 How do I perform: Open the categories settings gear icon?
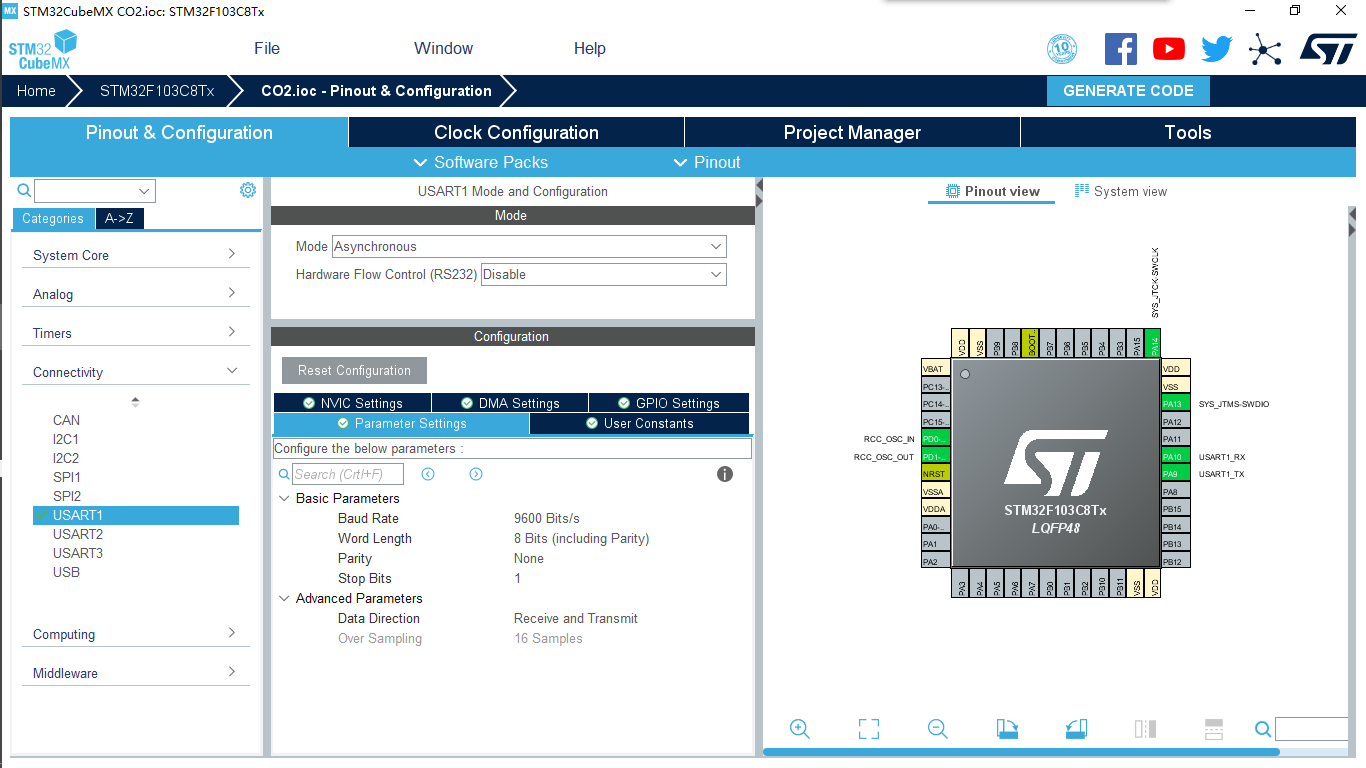click(x=248, y=190)
